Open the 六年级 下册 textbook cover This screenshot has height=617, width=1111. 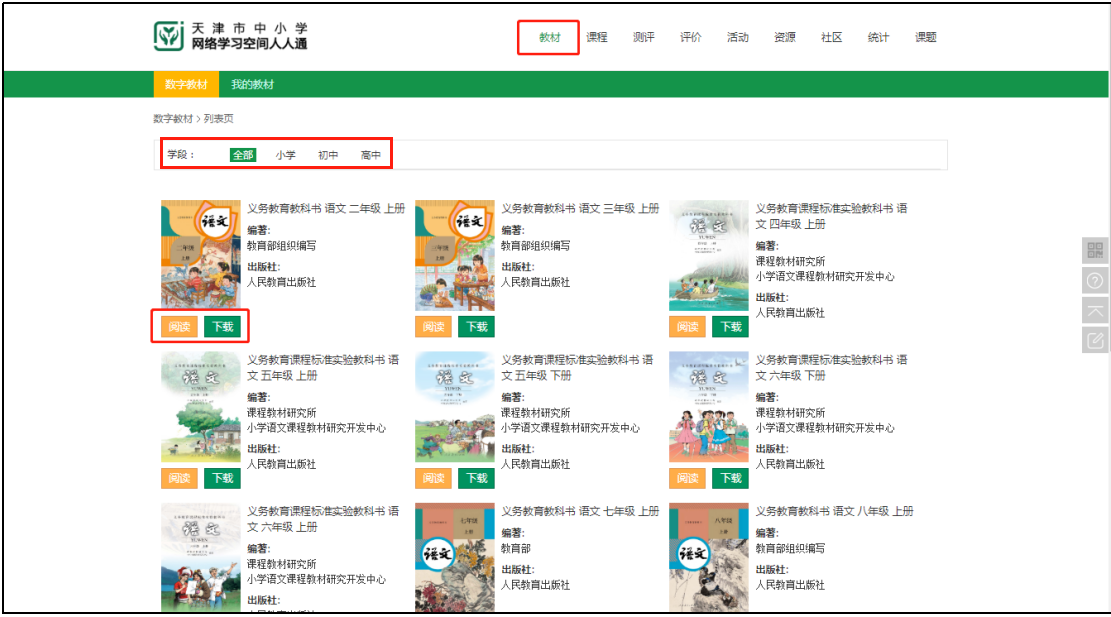click(x=709, y=407)
